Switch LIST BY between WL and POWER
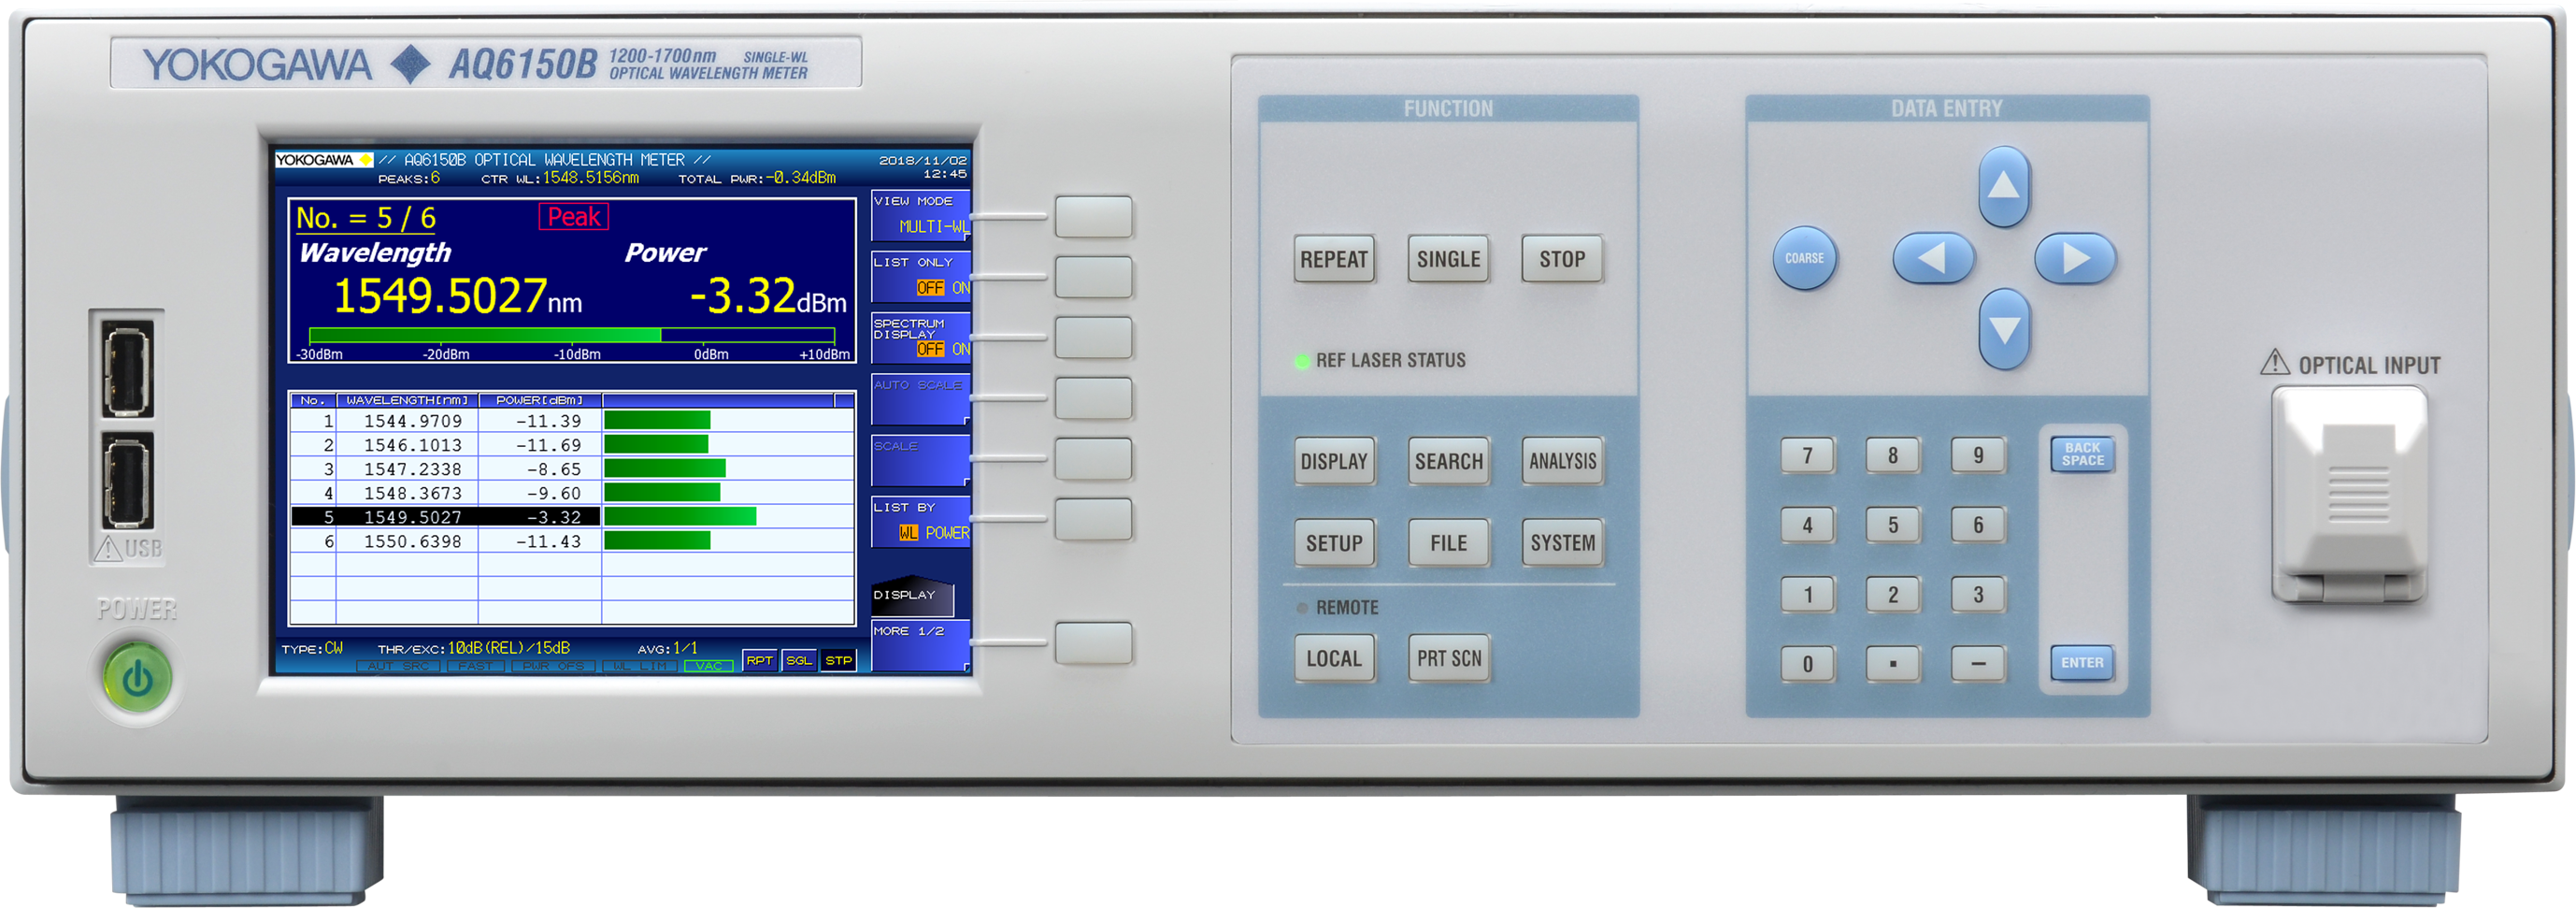Viewport: 2576px width, 908px height. tap(1093, 520)
